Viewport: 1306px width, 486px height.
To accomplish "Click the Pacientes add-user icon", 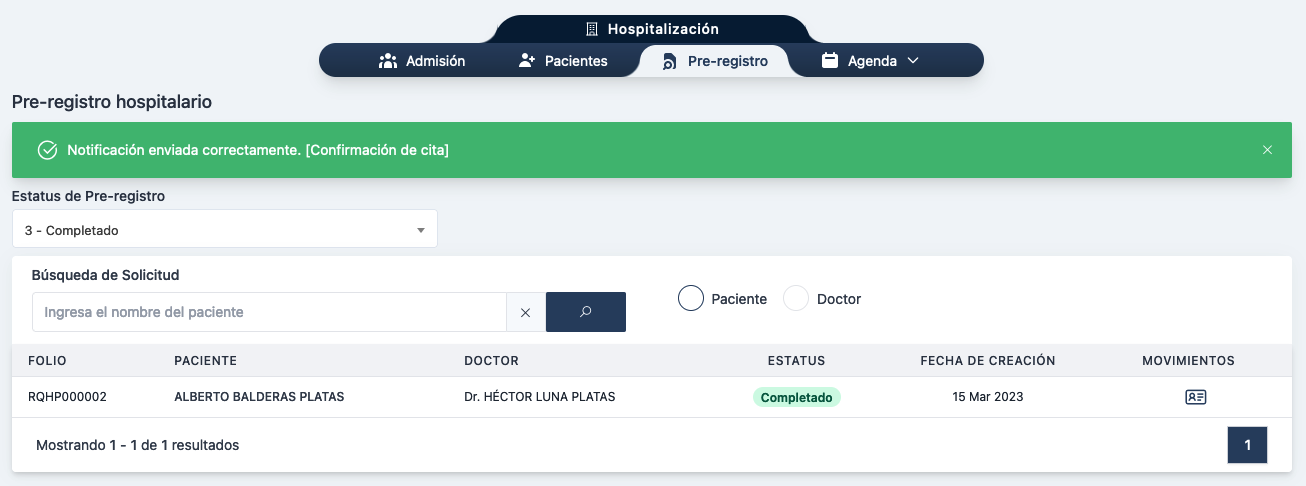I will point(527,61).
